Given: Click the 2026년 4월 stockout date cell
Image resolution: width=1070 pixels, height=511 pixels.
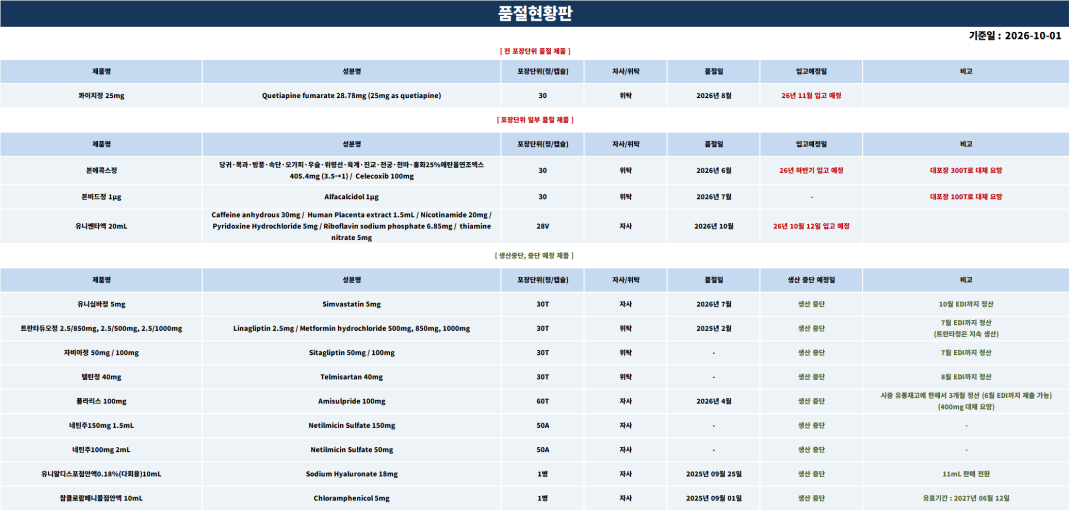Looking at the screenshot, I should pyautogui.click(x=714, y=401).
